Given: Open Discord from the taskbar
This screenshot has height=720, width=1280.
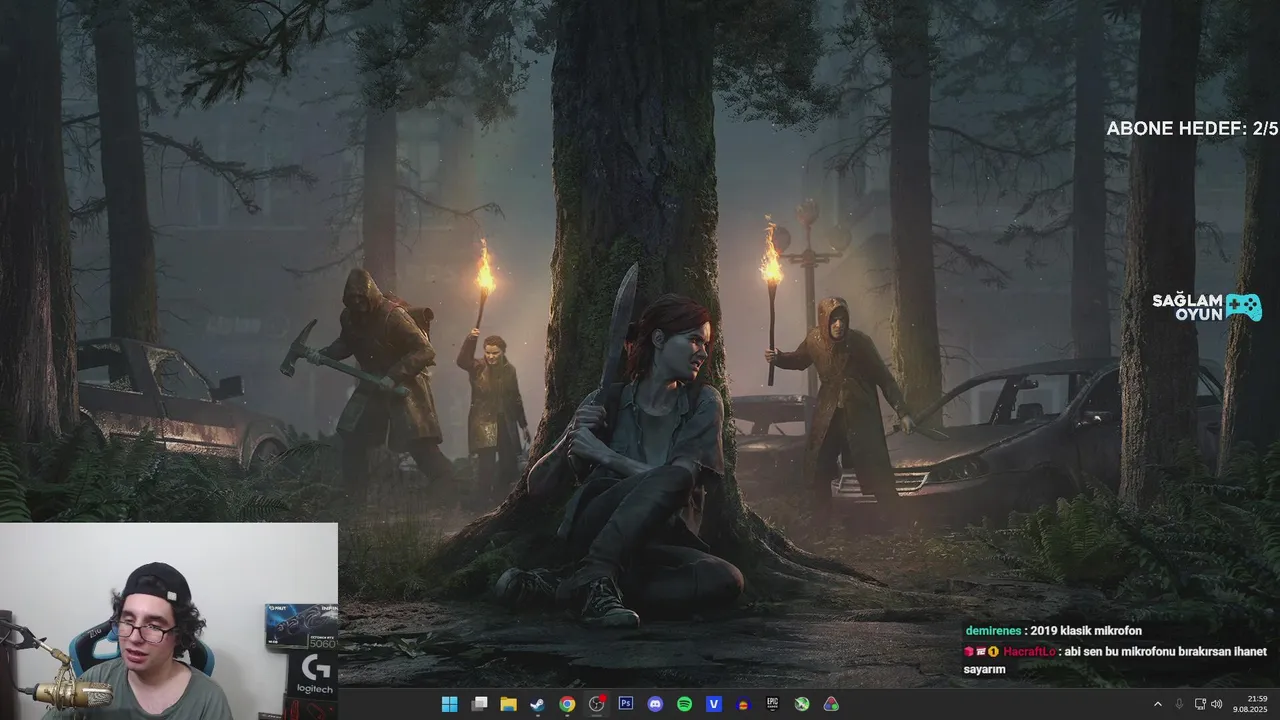Looking at the screenshot, I should point(655,704).
